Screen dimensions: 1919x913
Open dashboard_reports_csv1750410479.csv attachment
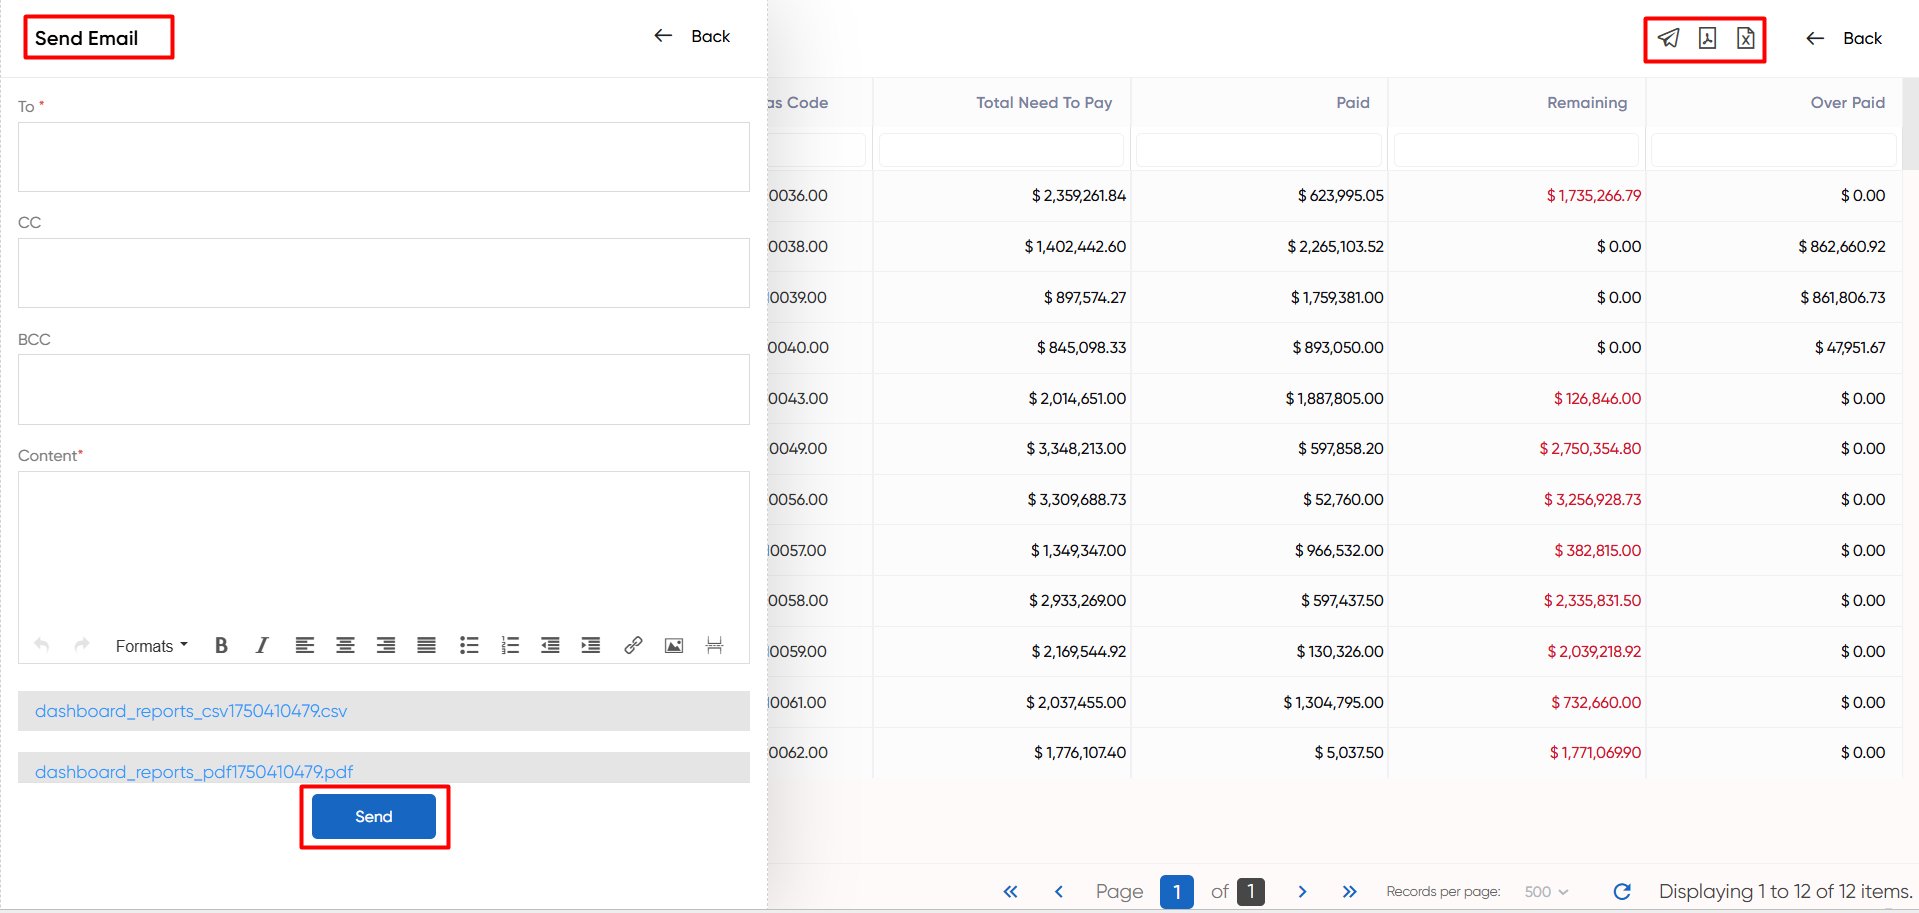pos(191,711)
